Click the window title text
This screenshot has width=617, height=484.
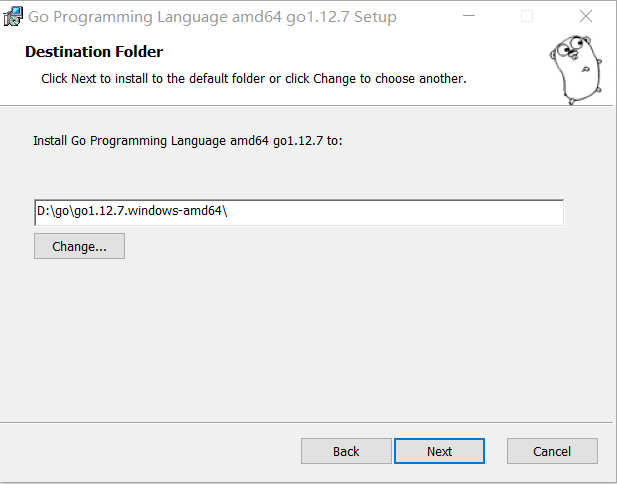(212, 17)
